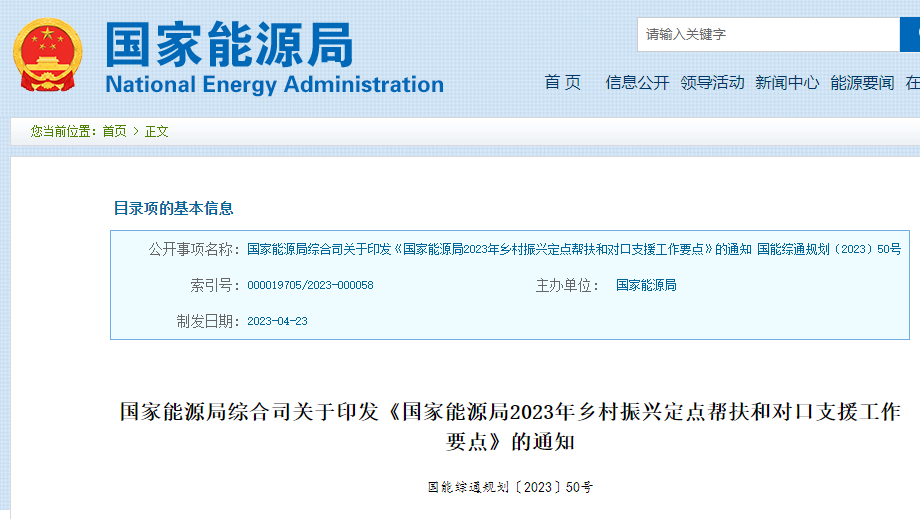Click the 正文 breadcrumb item
This screenshot has width=920, height=519.
pos(157,131)
